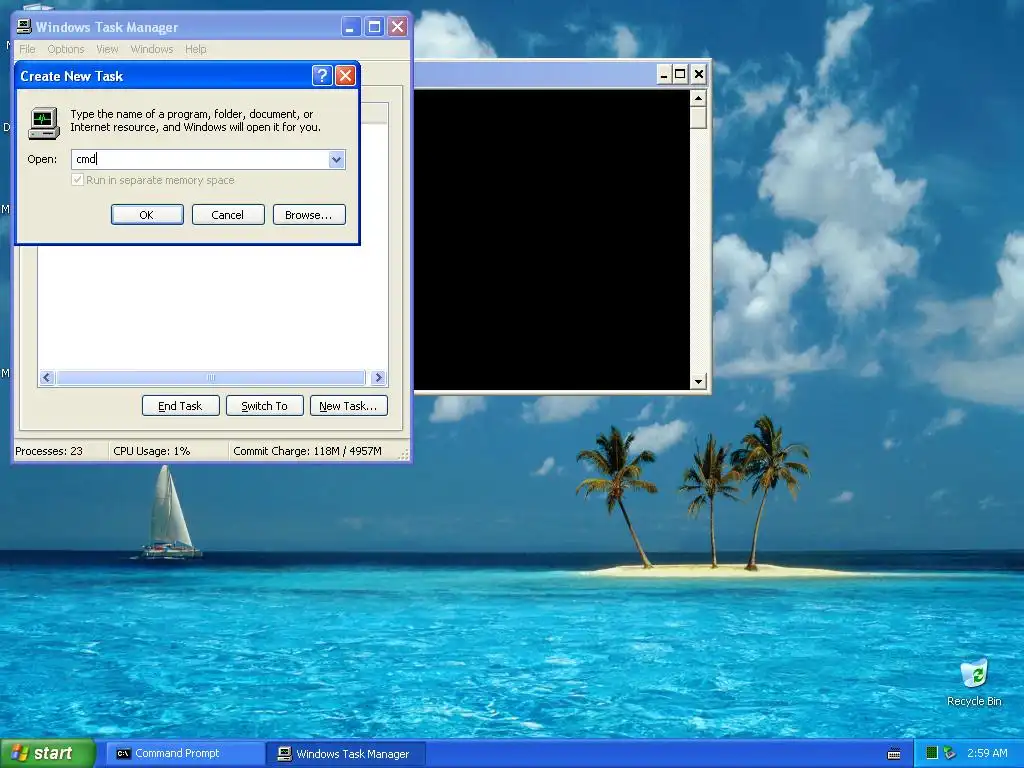Click the green CPU usage tray icon
Screen dimensions: 1024x768
coord(932,753)
